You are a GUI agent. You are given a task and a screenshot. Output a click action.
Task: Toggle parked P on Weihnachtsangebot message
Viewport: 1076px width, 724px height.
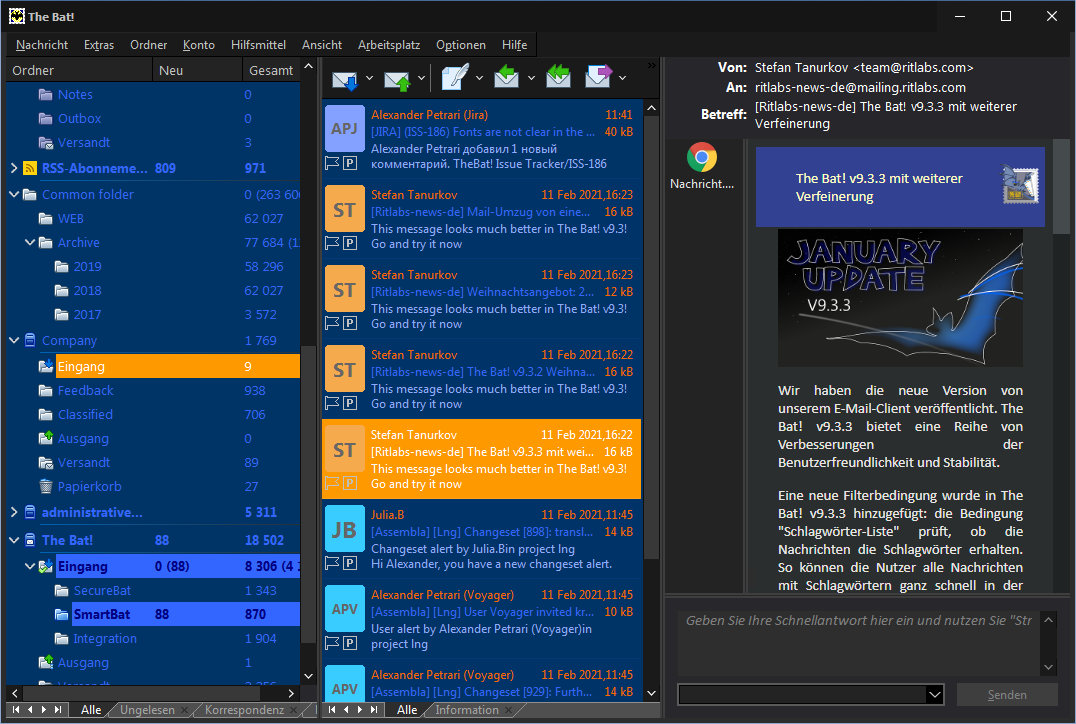coord(350,323)
